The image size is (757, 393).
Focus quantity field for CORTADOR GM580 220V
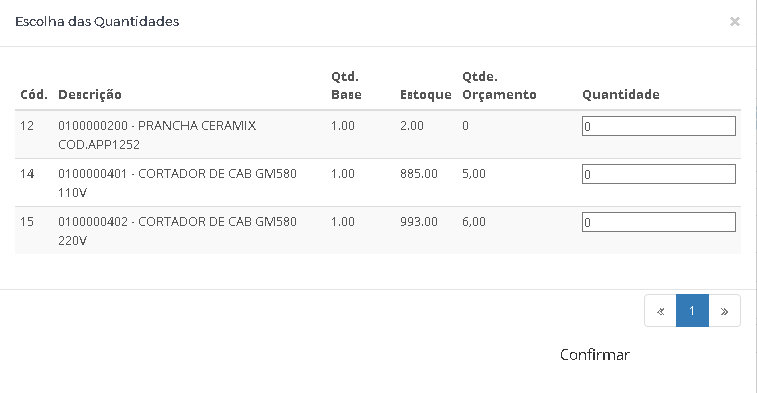[659, 222]
